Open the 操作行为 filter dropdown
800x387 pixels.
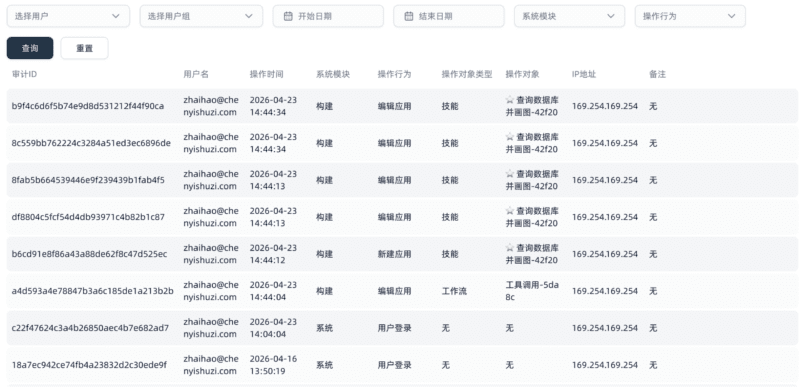coord(690,16)
